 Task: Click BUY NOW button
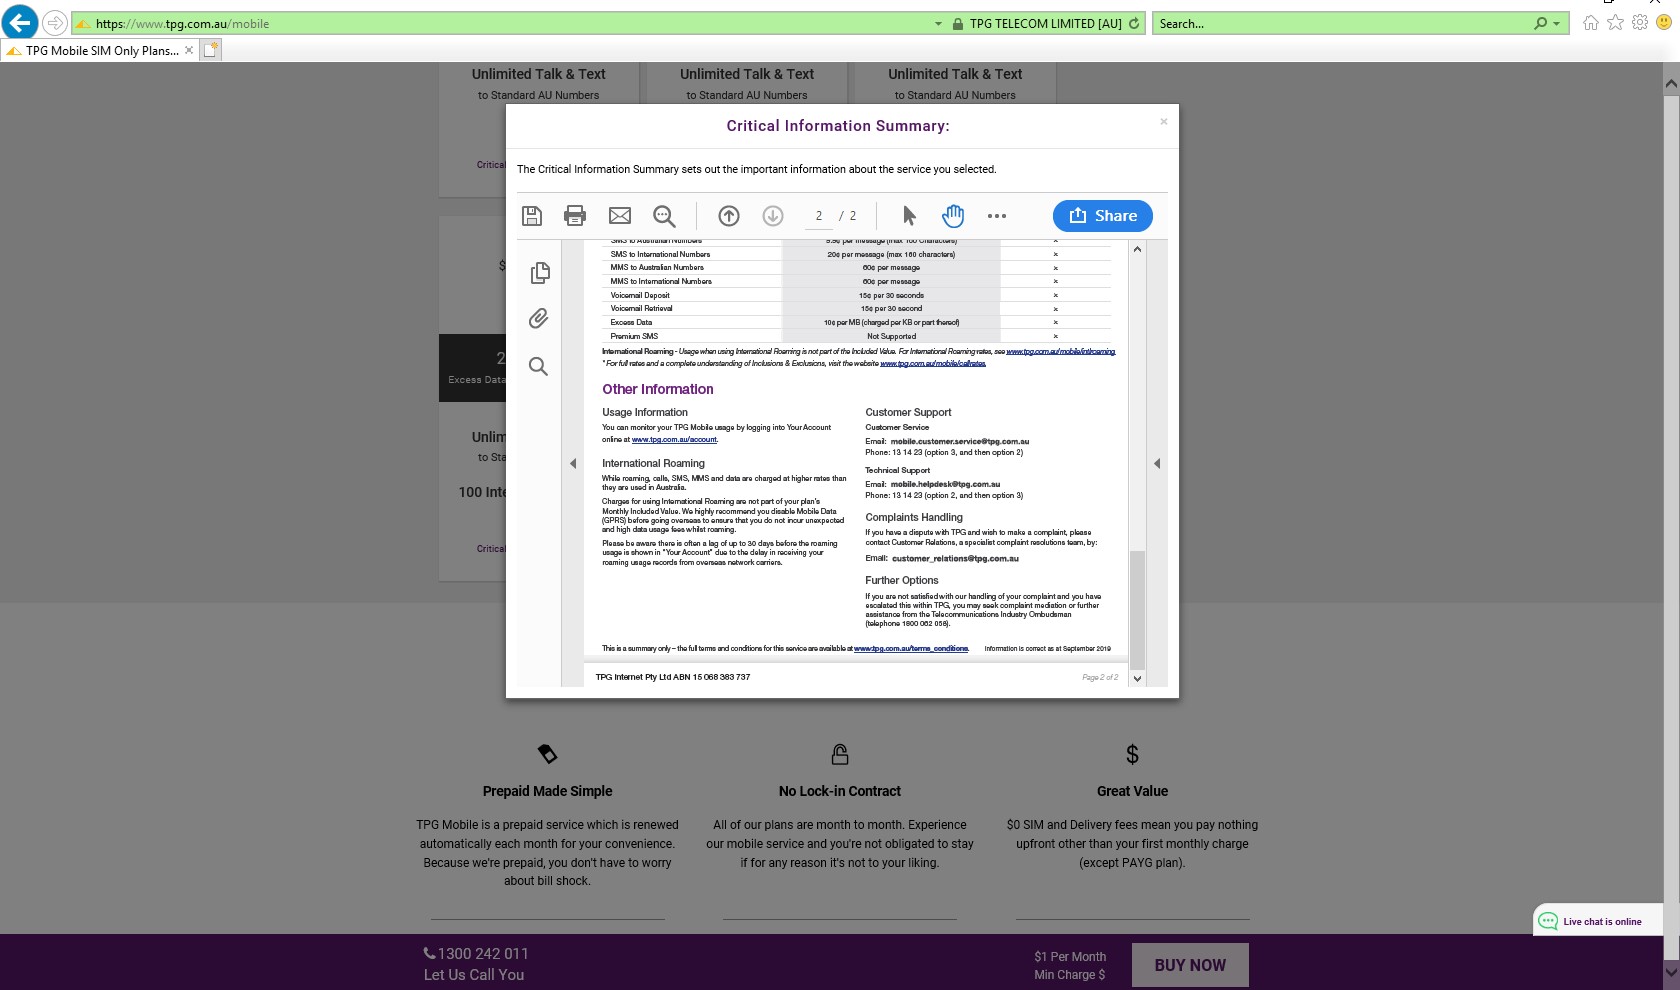tap(1190, 966)
